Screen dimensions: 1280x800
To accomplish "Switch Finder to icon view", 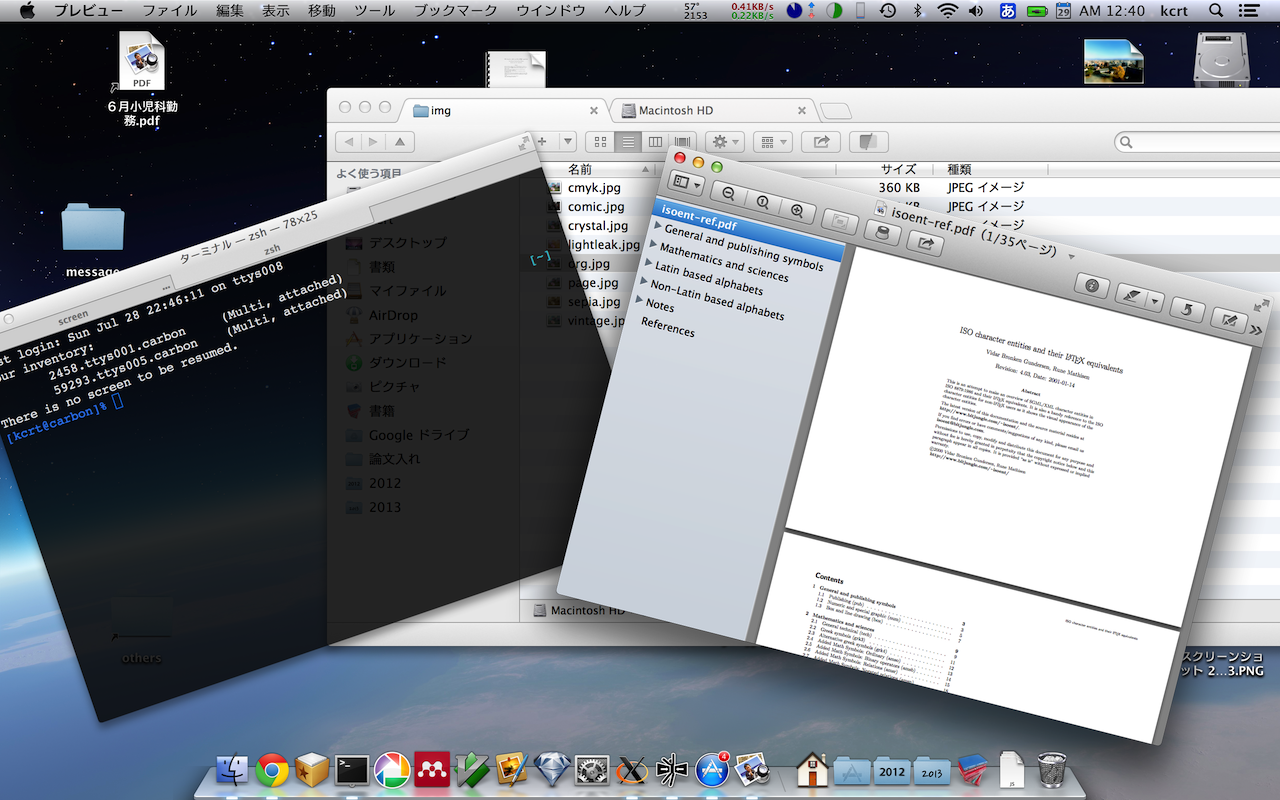I will 600,142.
